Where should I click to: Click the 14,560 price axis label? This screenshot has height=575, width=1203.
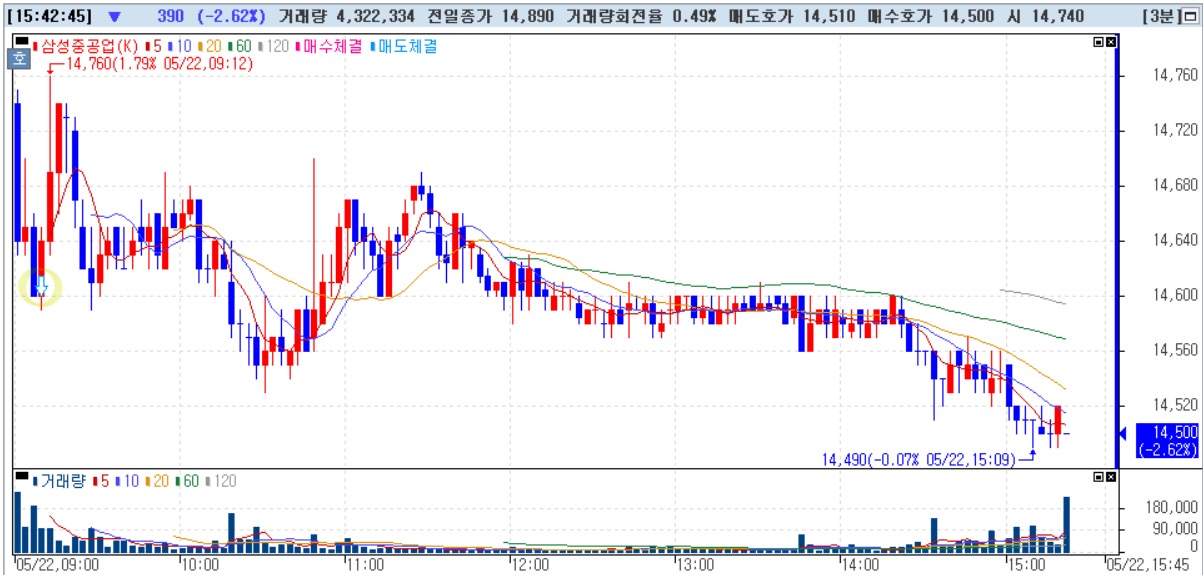click(x=1174, y=350)
